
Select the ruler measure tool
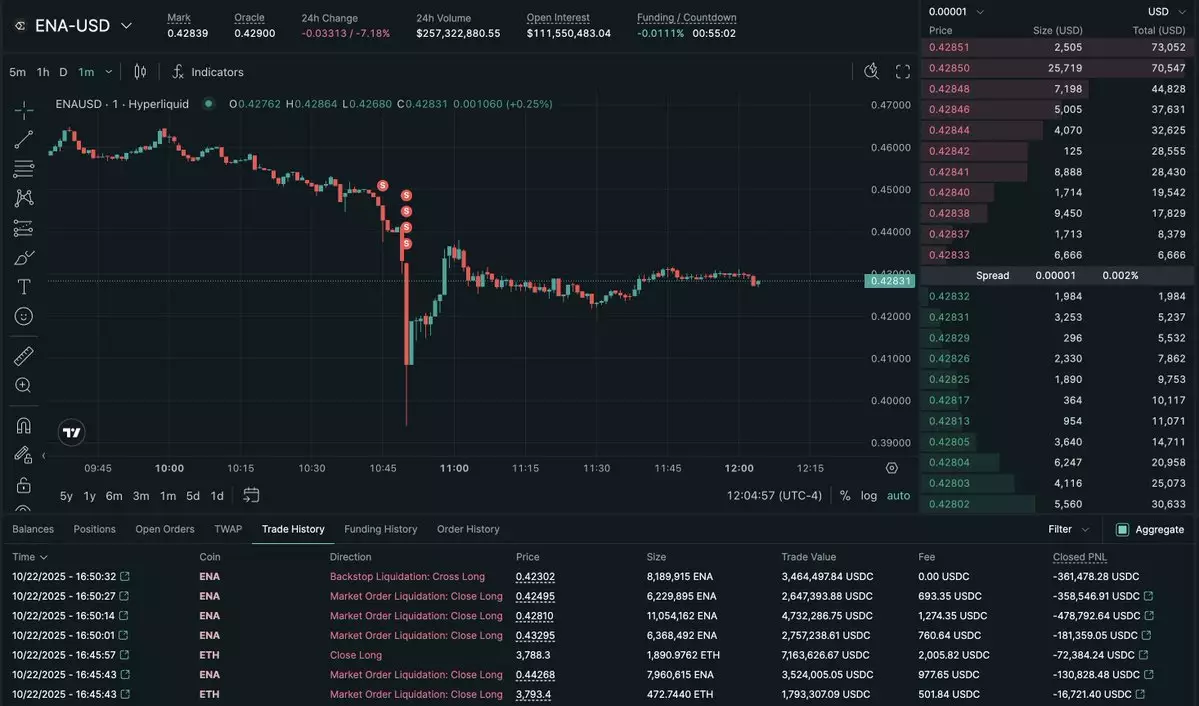click(24, 356)
